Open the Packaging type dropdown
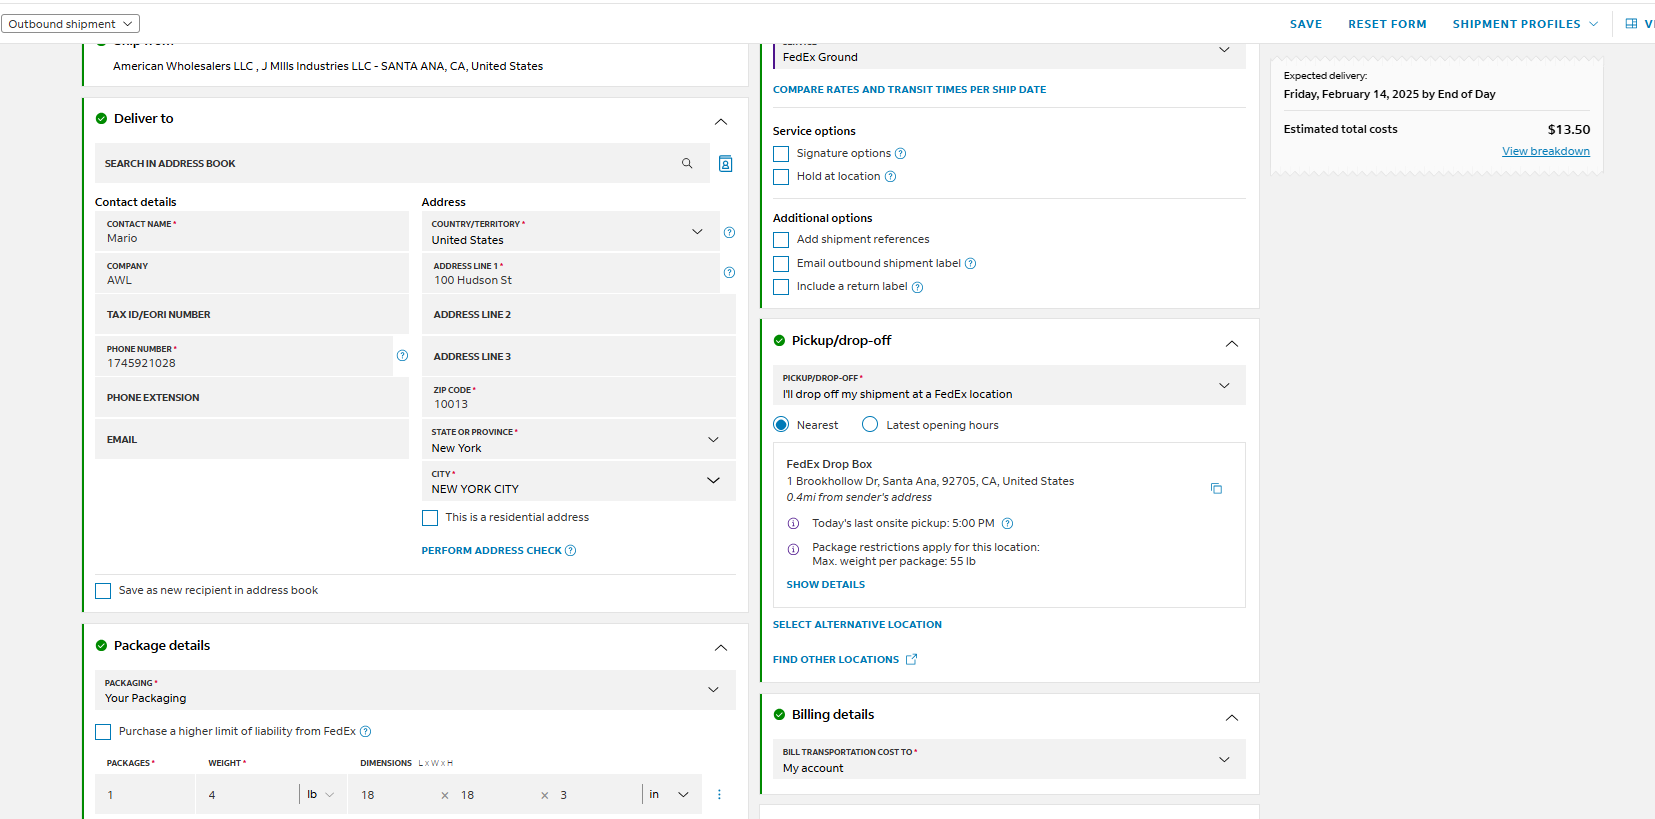Viewport: 1655px width, 819px height. tap(415, 690)
